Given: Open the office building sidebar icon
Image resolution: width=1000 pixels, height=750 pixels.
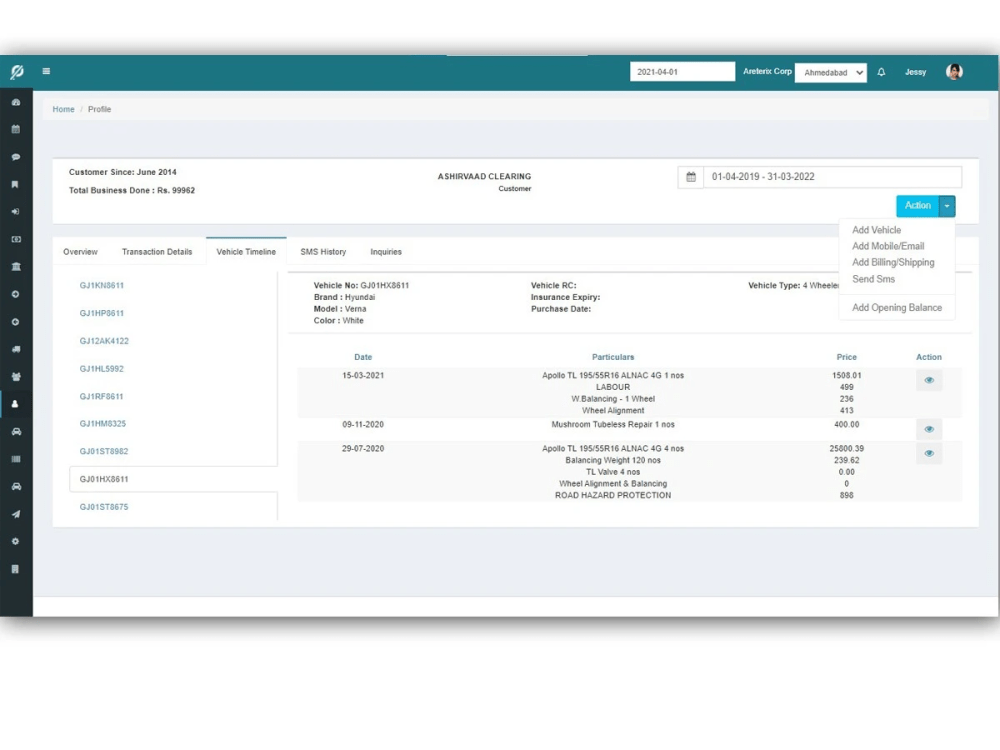Looking at the screenshot, I should (15, 569).
